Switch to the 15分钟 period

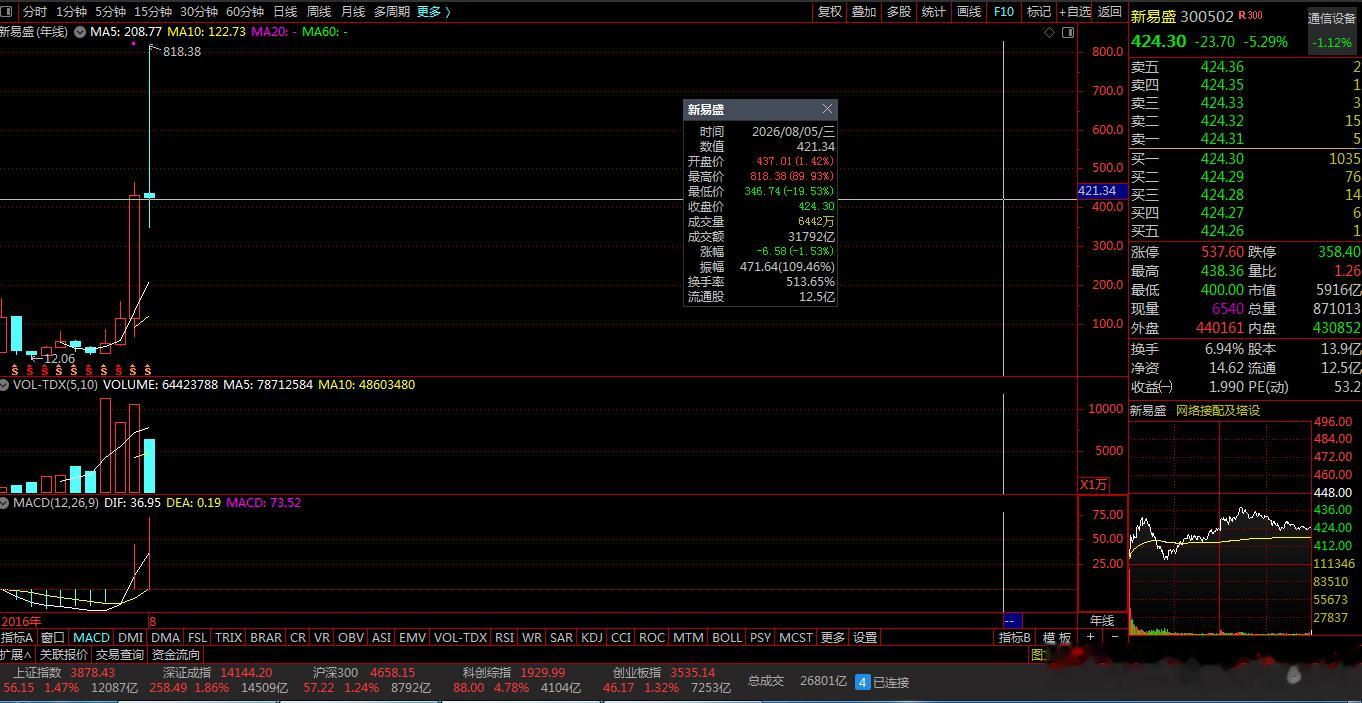click(153, 12)
